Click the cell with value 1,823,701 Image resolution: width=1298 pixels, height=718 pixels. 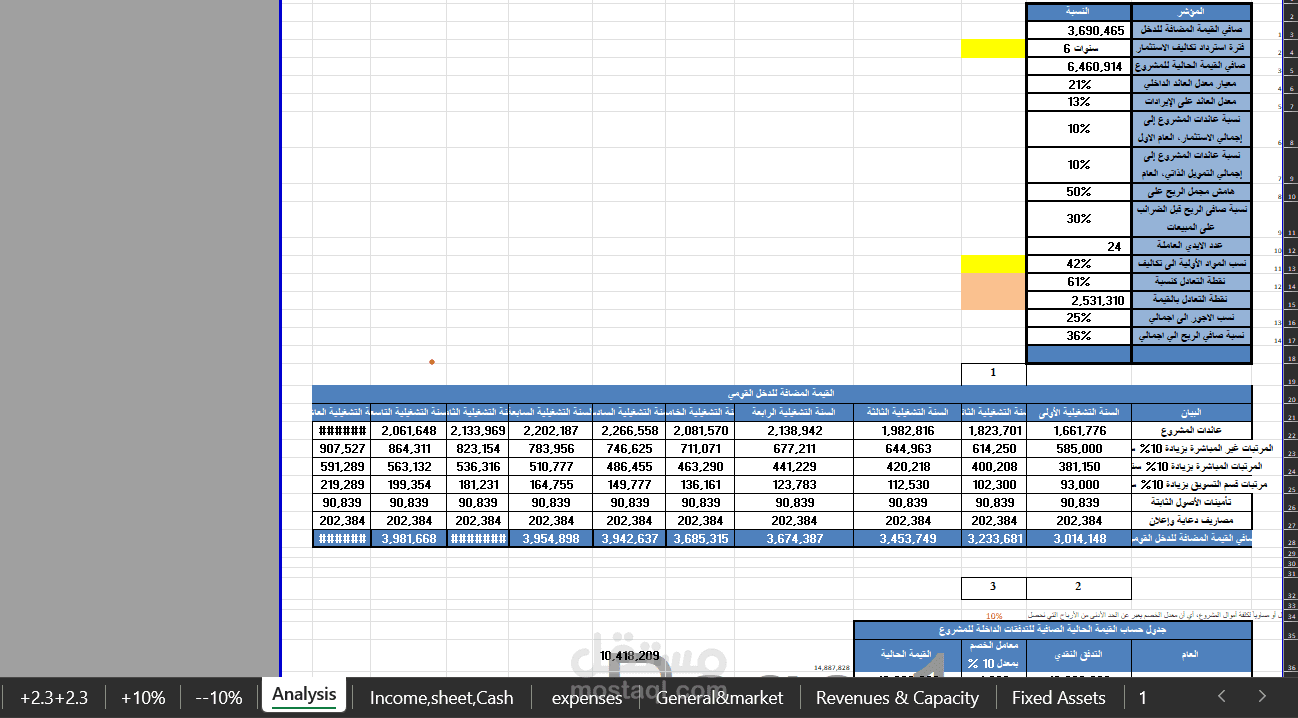993,431
